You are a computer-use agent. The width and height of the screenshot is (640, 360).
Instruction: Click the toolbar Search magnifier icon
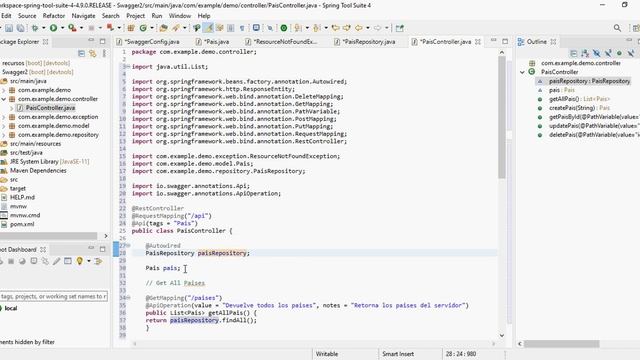tap(617, 28)
